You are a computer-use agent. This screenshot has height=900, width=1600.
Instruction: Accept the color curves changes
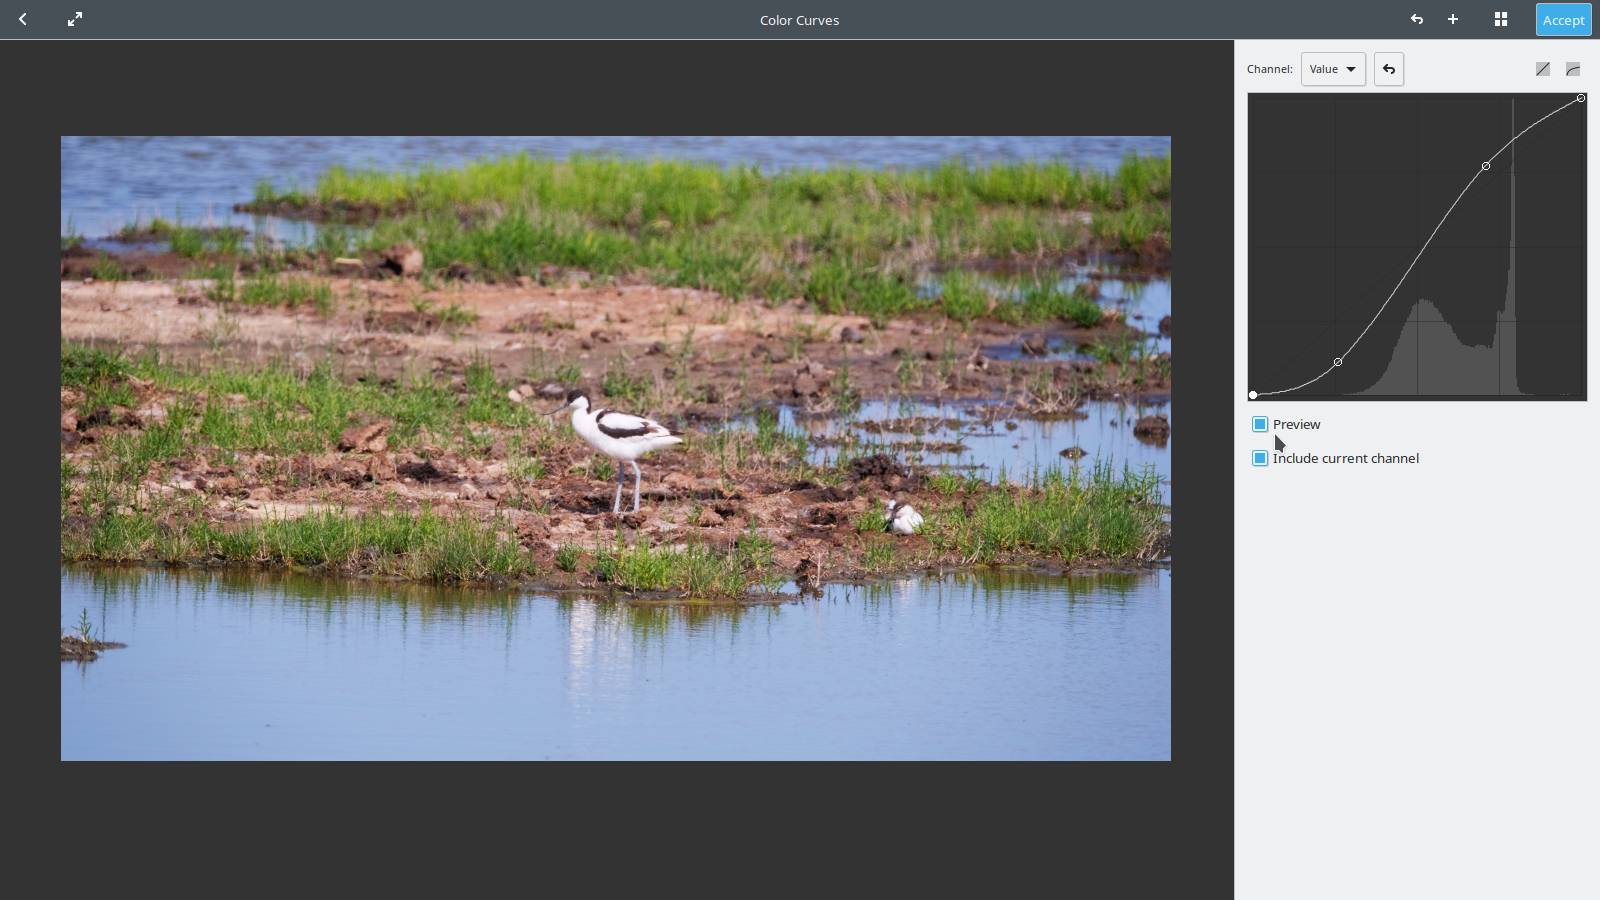(1563, 20)
